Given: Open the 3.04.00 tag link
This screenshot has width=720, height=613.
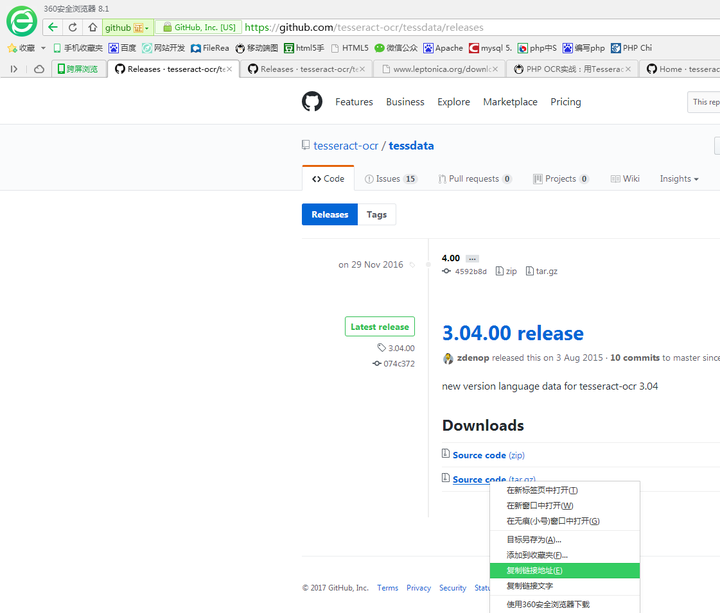Looking at the screenshot, I should pyautogui.click(x=396, y=348).
